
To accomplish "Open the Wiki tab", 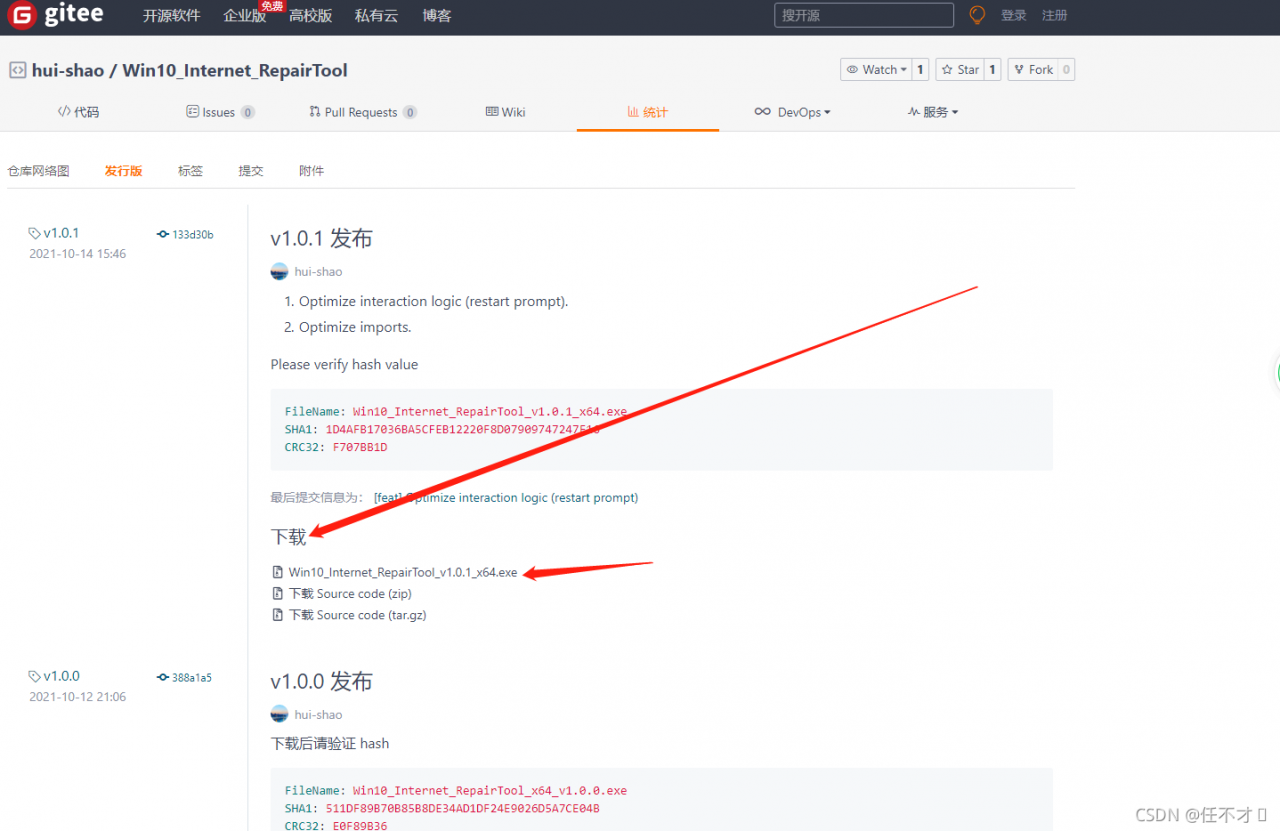I will [505, 112].
